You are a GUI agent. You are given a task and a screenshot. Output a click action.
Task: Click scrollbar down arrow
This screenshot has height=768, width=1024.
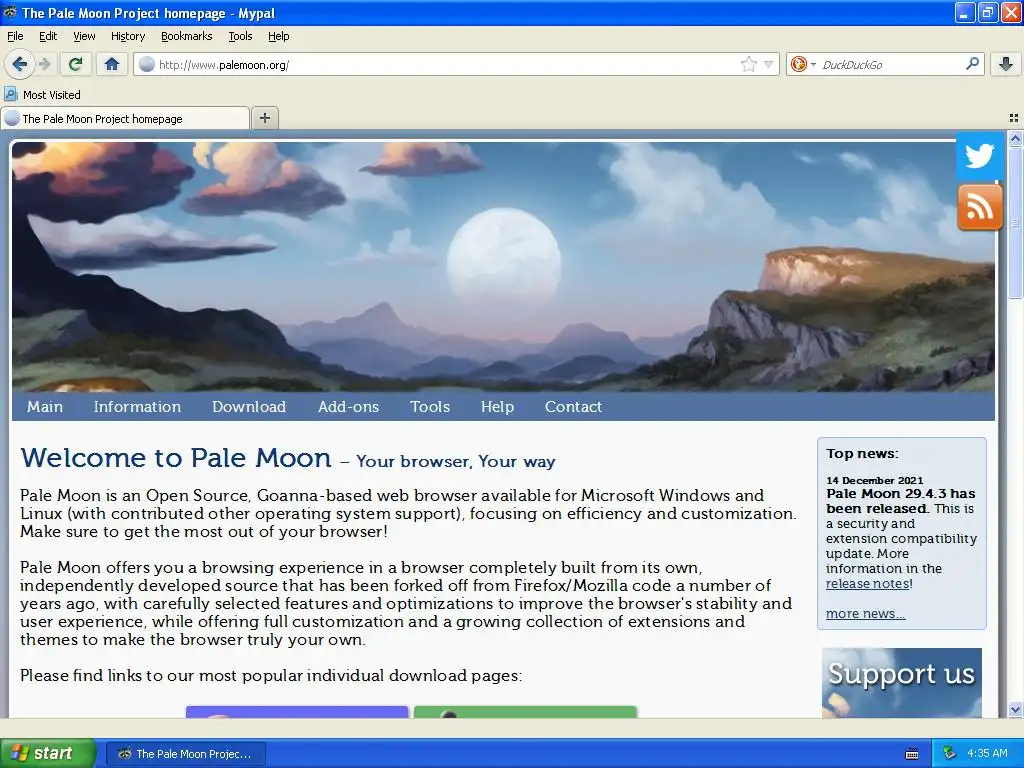(1015, 709)
